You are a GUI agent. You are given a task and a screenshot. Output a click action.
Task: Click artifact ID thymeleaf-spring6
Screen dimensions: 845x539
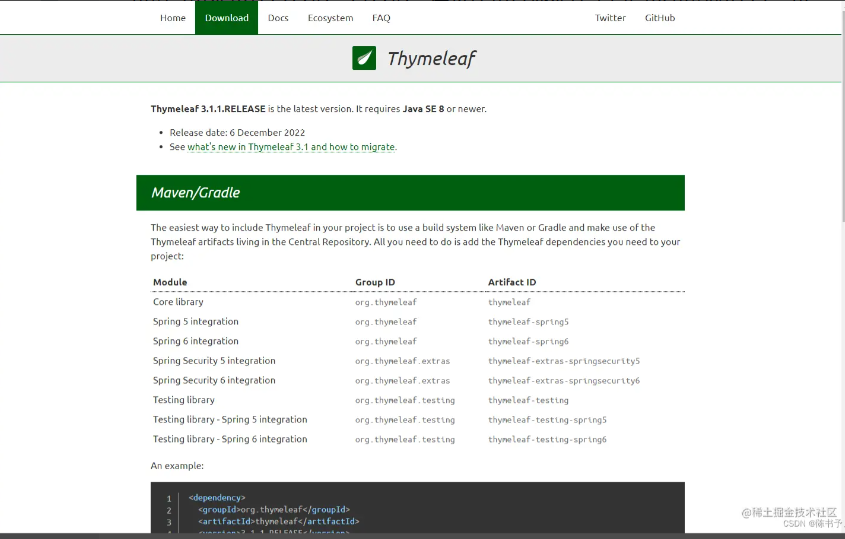point(529,341)
